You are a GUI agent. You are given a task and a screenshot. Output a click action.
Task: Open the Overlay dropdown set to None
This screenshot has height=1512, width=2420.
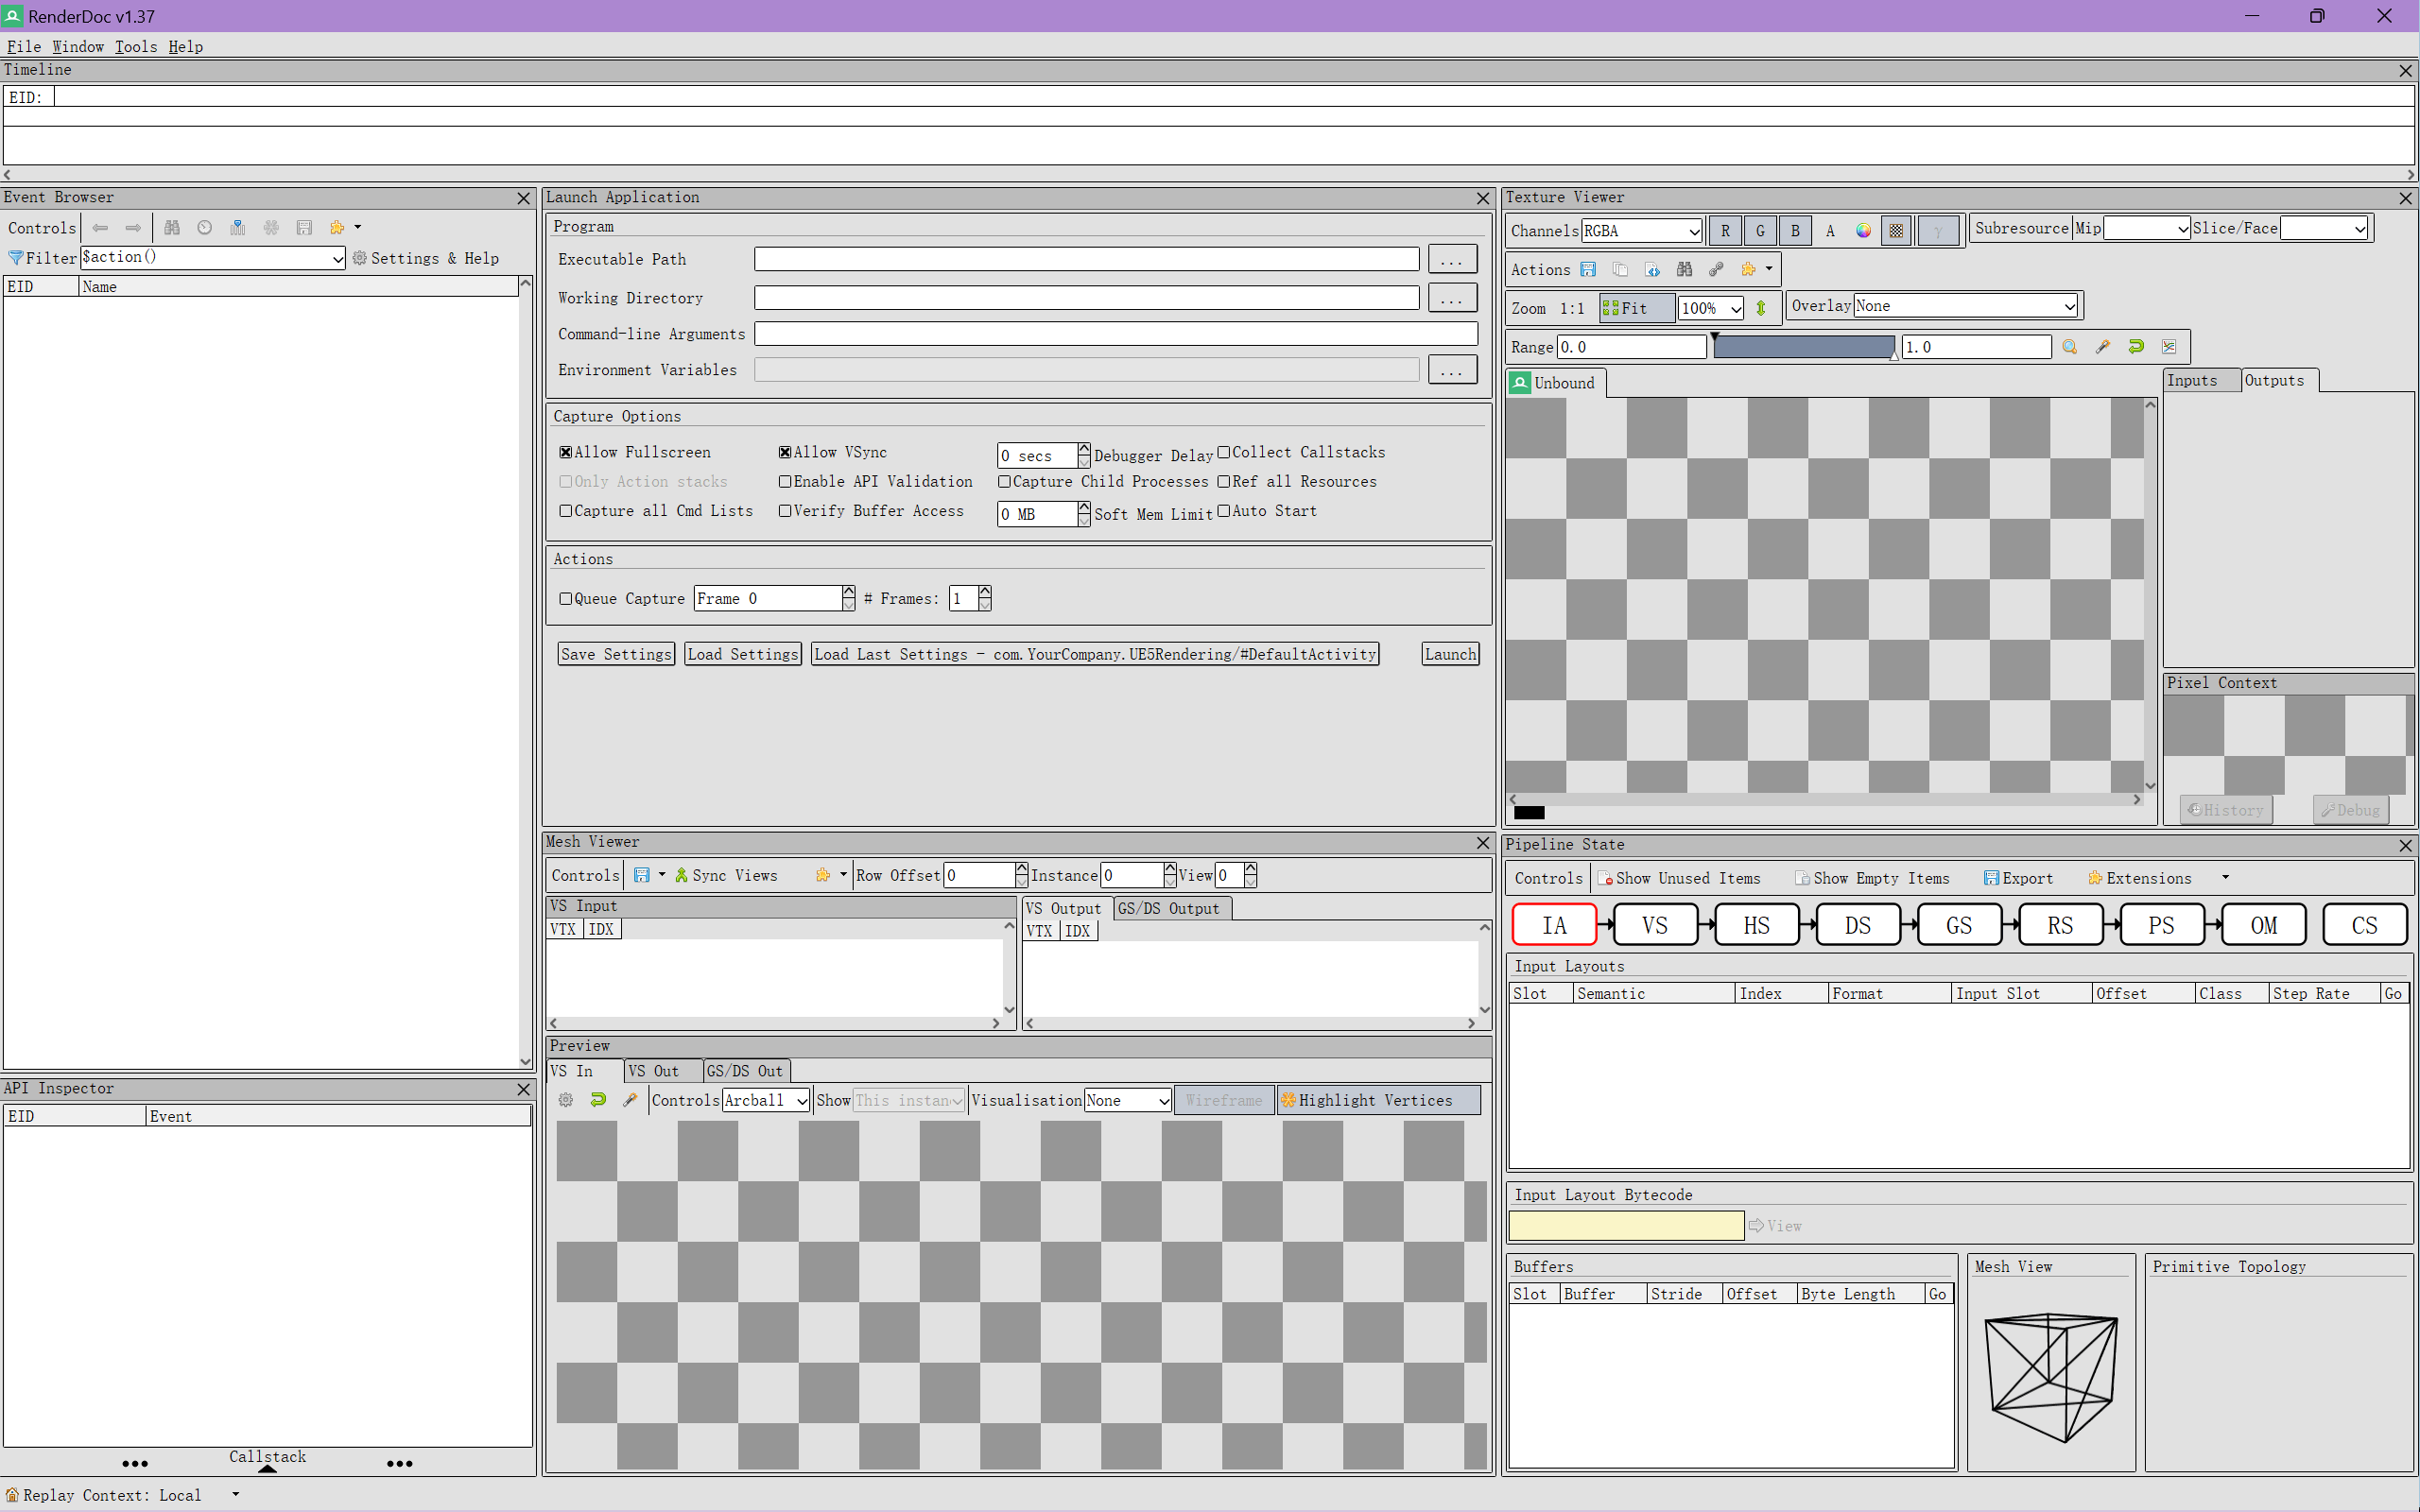[x=1965, y=306]
